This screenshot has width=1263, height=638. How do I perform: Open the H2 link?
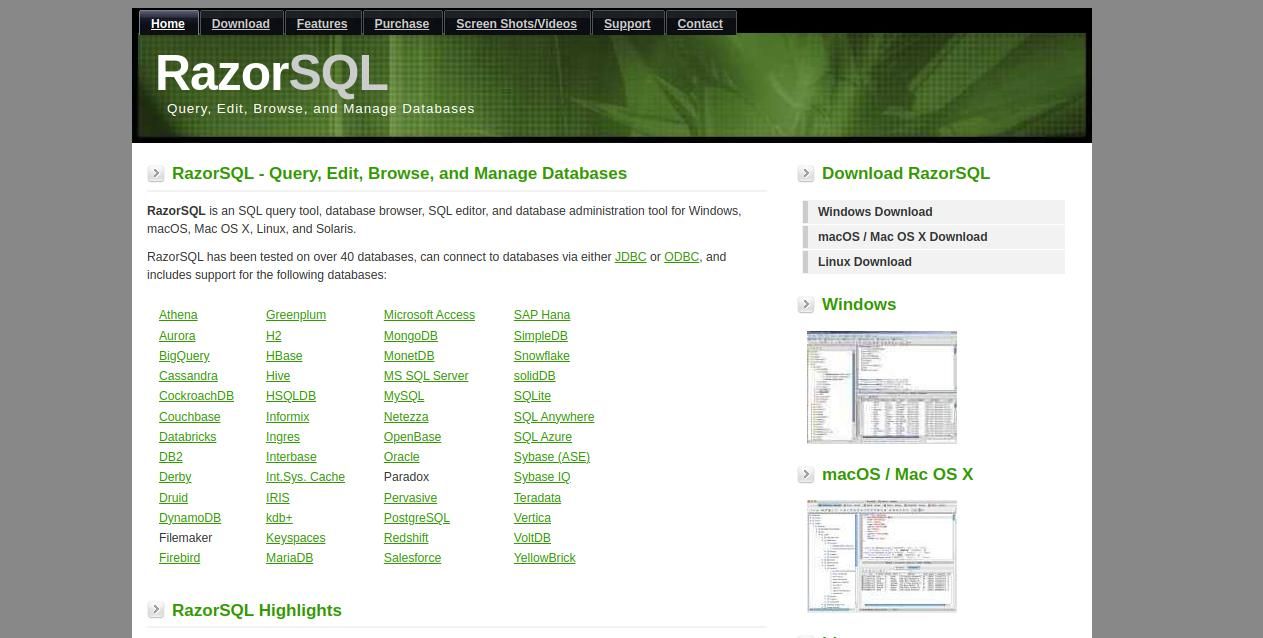click(x=274, y=336)
